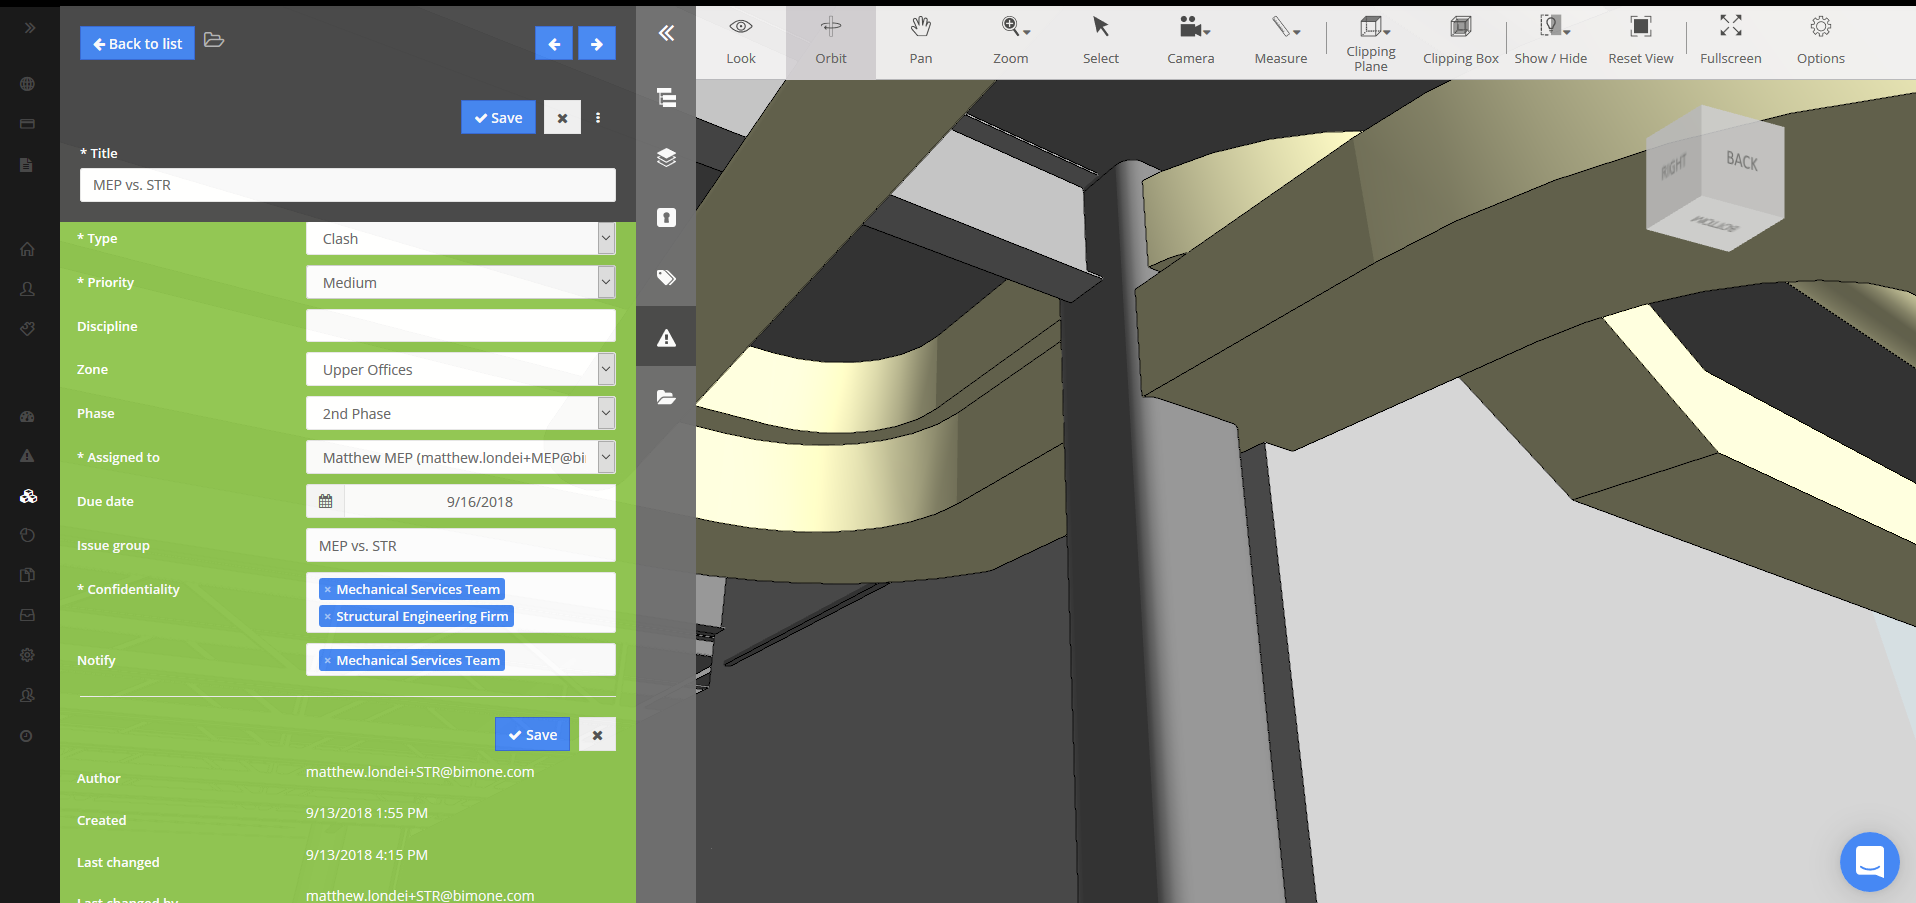Activate the Orbit tool
The image size is (1916, 903).
pyautogui.click(x=831, y=42)
